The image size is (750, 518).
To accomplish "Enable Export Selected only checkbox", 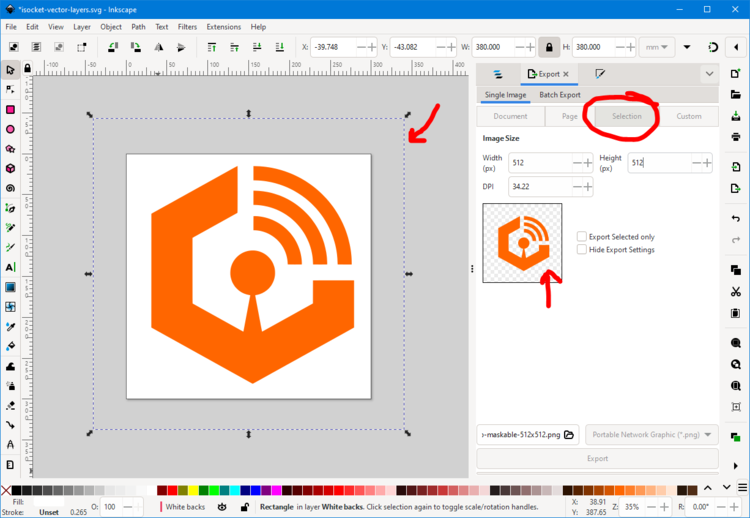I will [x=582, y=236].
